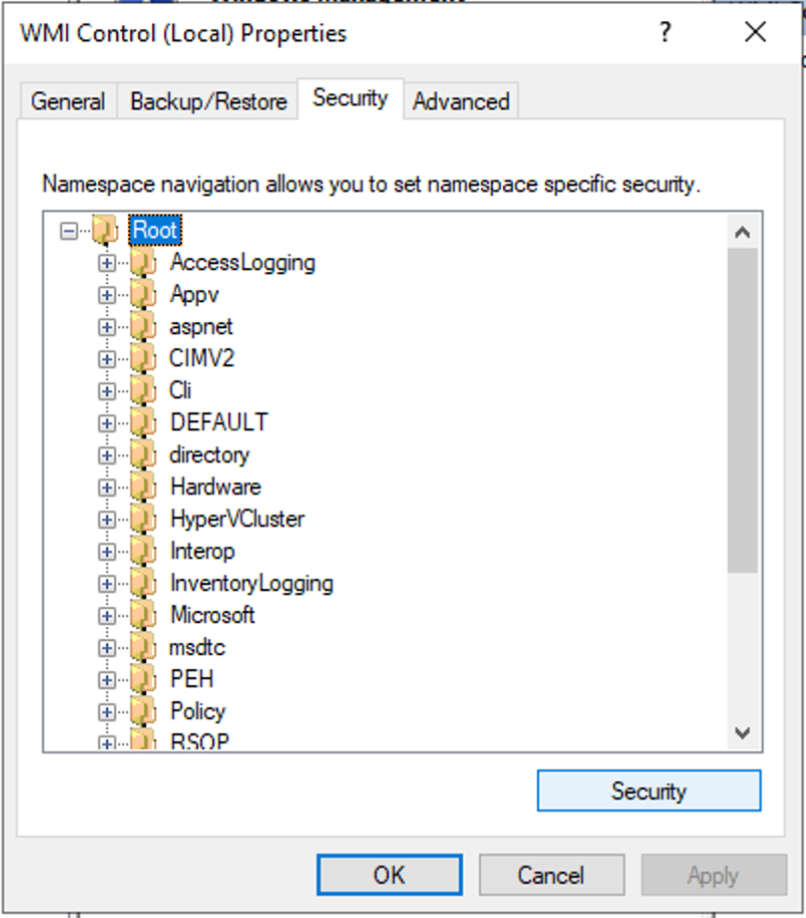806x918 pixels.
Task: Open the Backup/Restore tab
Action: coord(207,100)
